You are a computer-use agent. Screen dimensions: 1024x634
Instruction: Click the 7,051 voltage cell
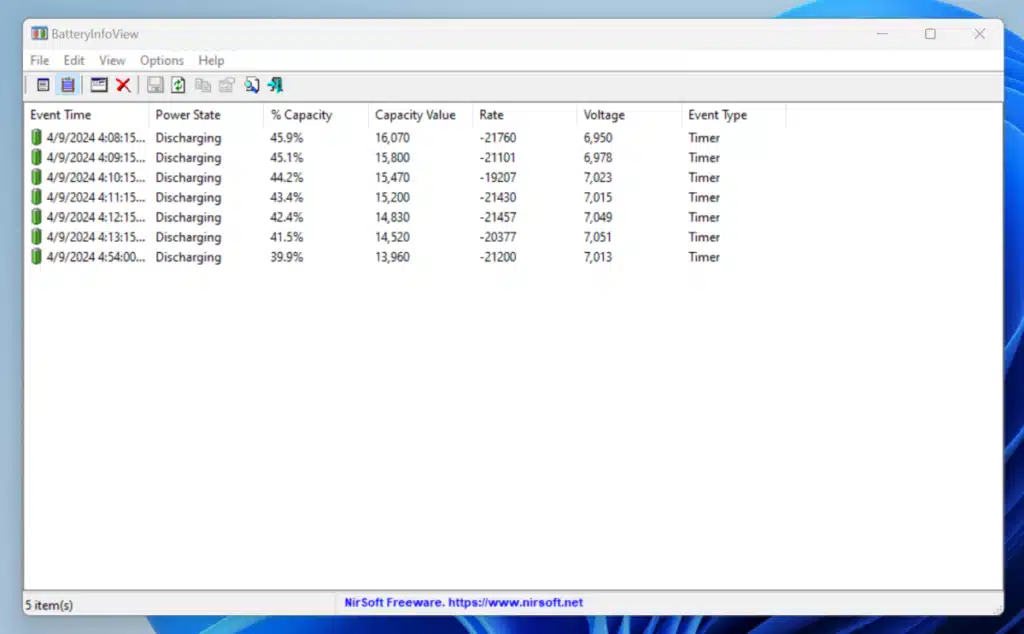pos(598,237)
